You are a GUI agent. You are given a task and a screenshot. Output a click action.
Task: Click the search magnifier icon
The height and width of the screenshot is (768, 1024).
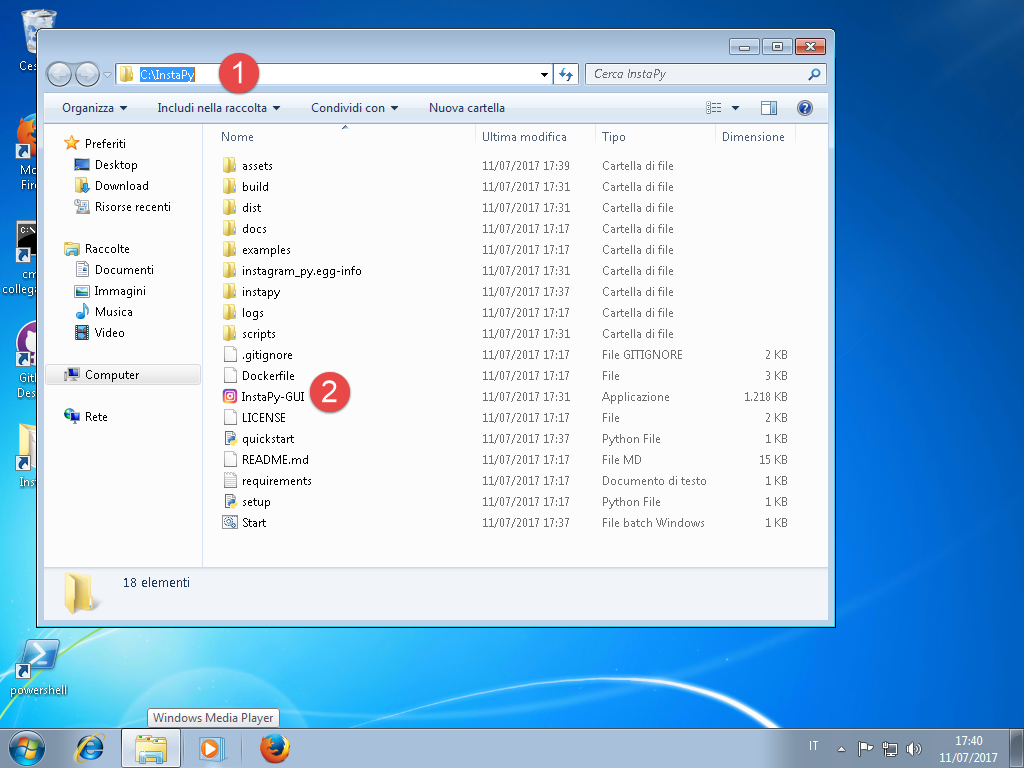(x=814, y=74)
